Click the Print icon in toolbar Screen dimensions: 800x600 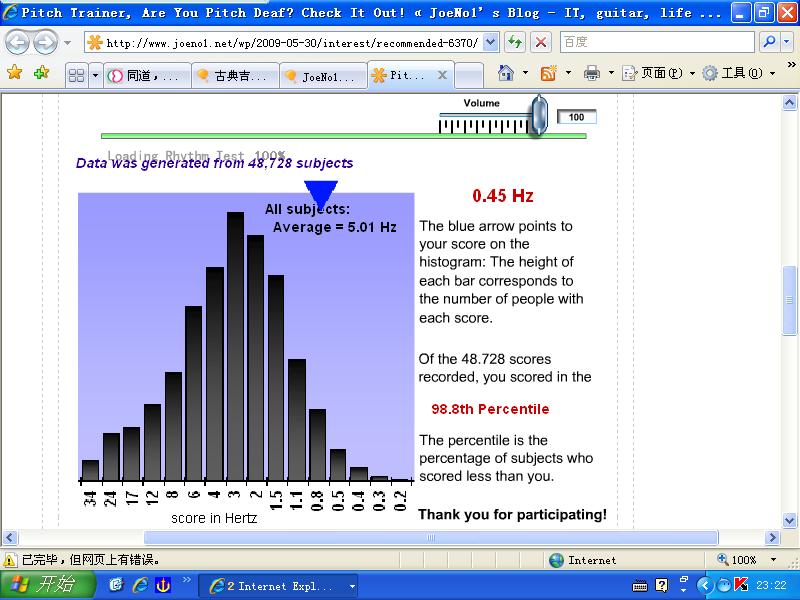pos(592,74)
